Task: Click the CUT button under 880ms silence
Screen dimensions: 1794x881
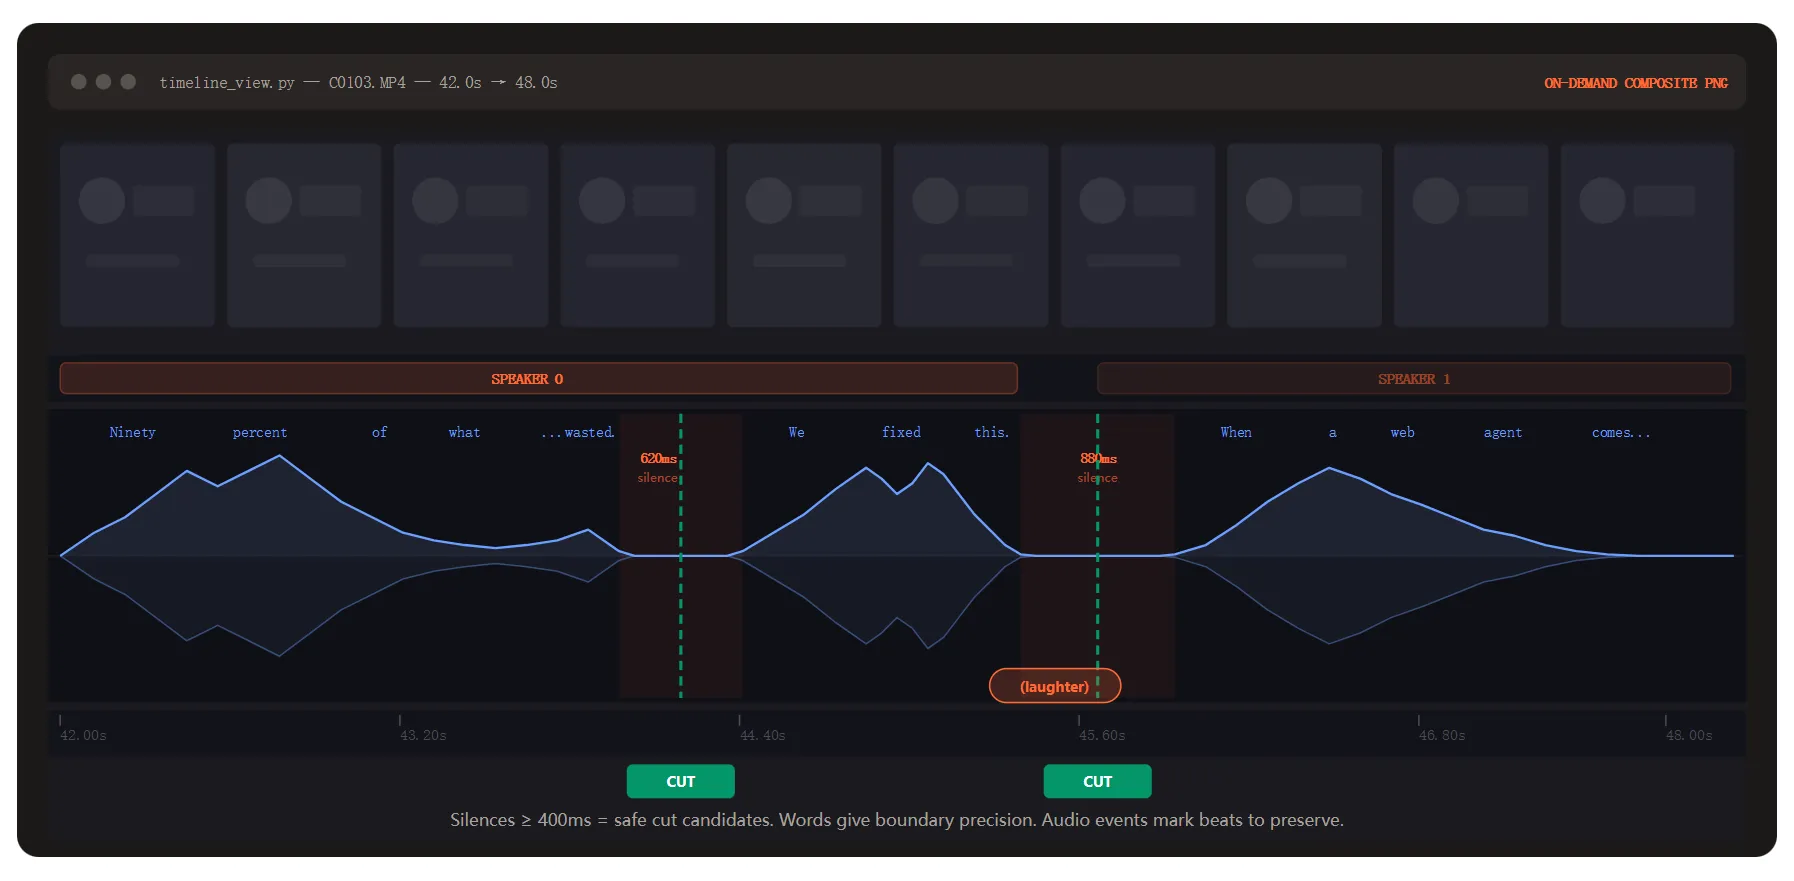Action: (x=1097, y=781)
